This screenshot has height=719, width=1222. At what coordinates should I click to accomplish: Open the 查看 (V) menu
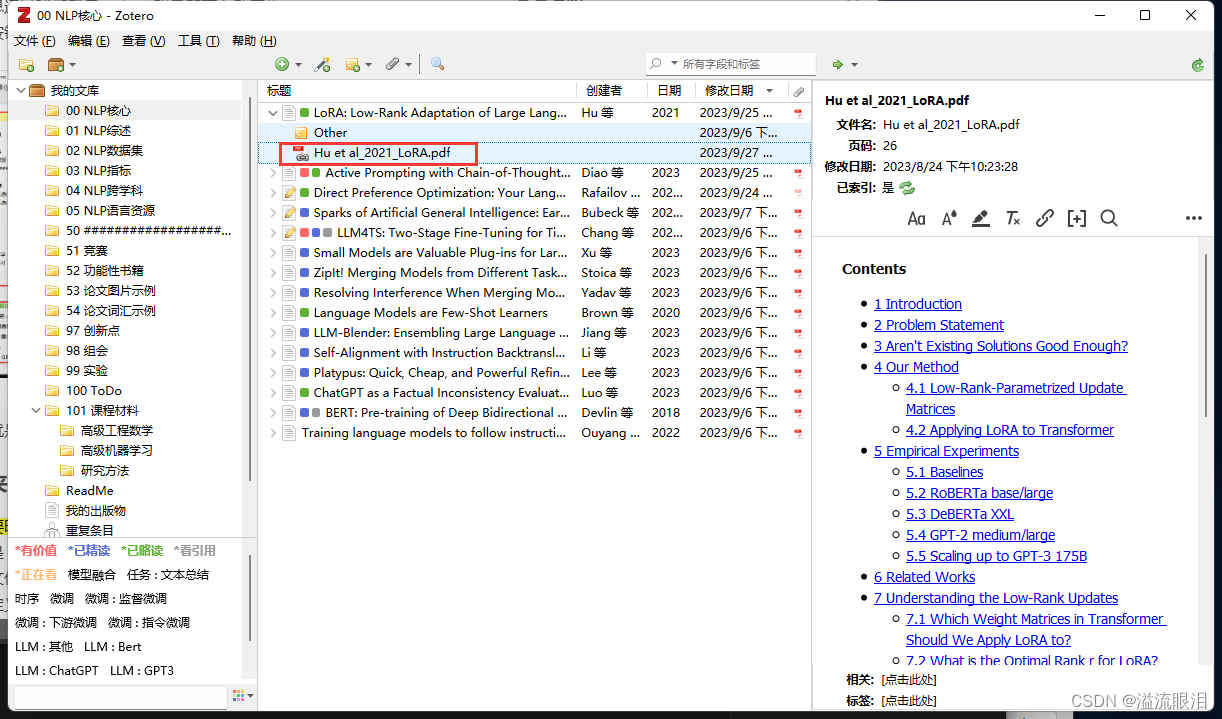tap(143, 41)
